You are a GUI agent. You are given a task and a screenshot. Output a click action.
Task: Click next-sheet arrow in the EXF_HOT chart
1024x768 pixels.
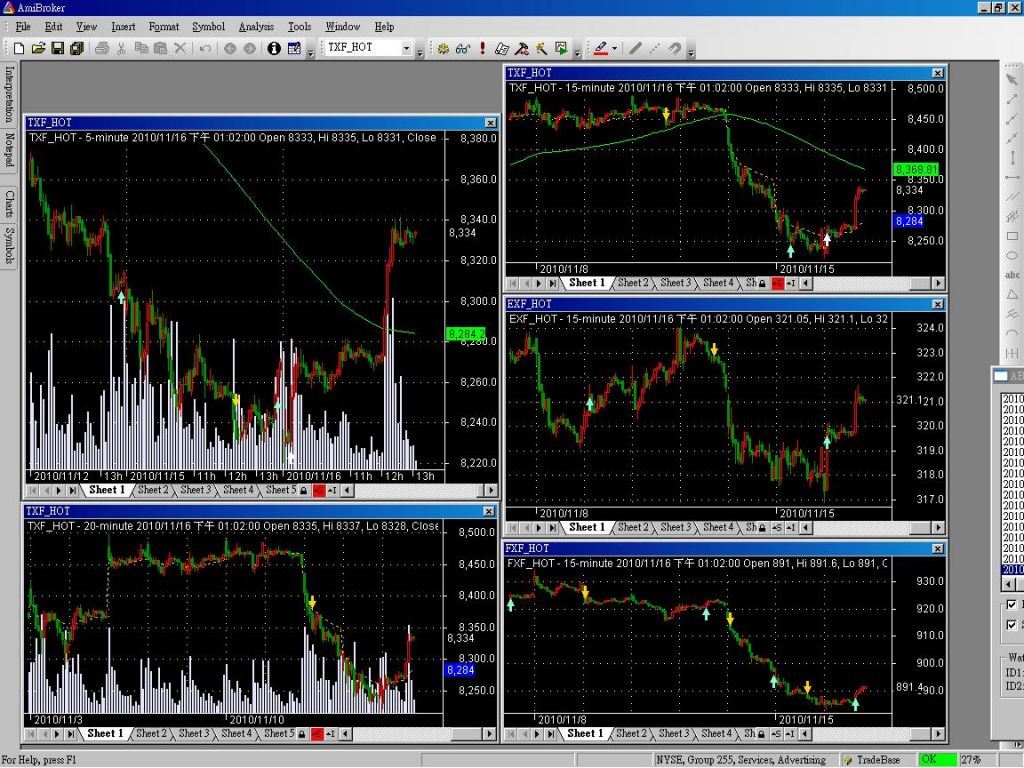[538, 528]
